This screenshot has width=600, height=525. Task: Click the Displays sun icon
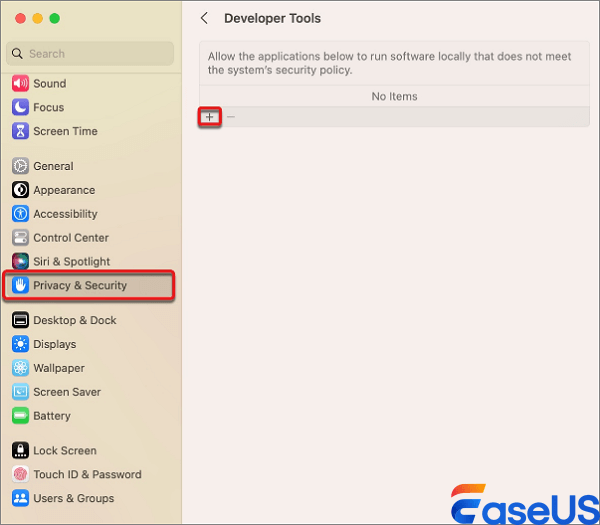[x=20, y=344]
